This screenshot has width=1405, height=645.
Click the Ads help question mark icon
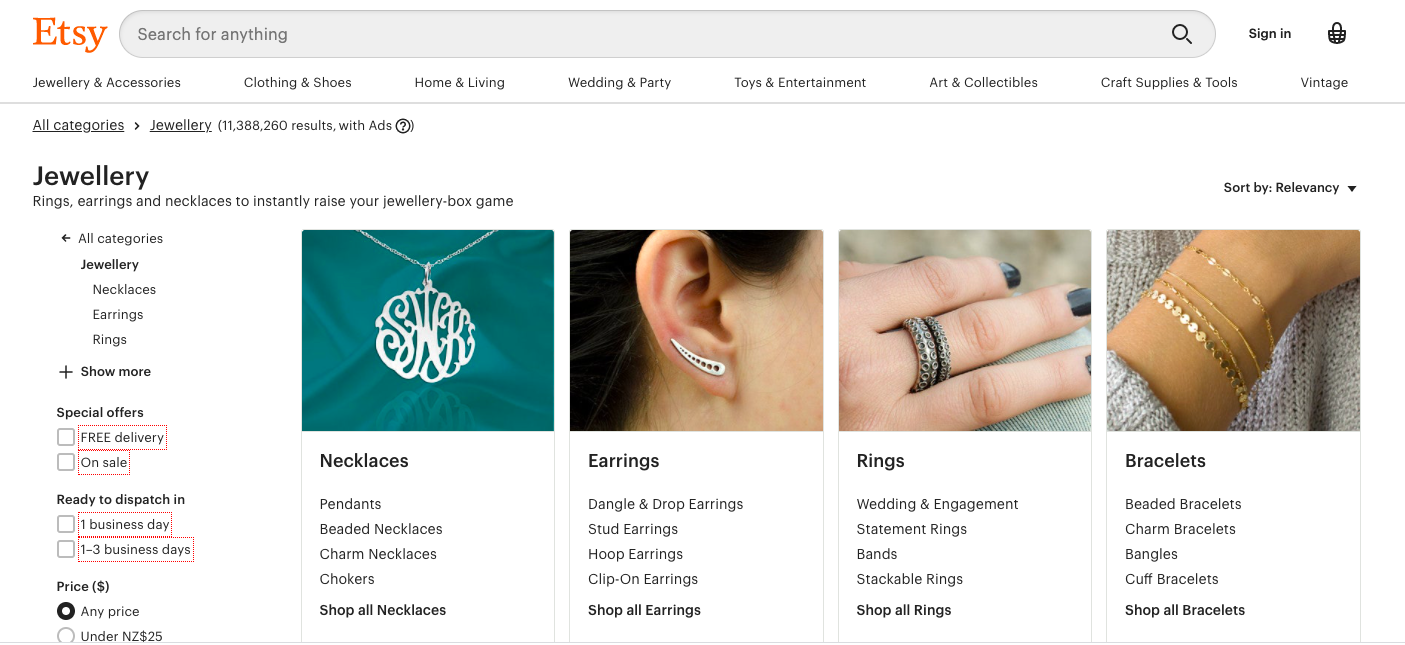click(403, 126)
